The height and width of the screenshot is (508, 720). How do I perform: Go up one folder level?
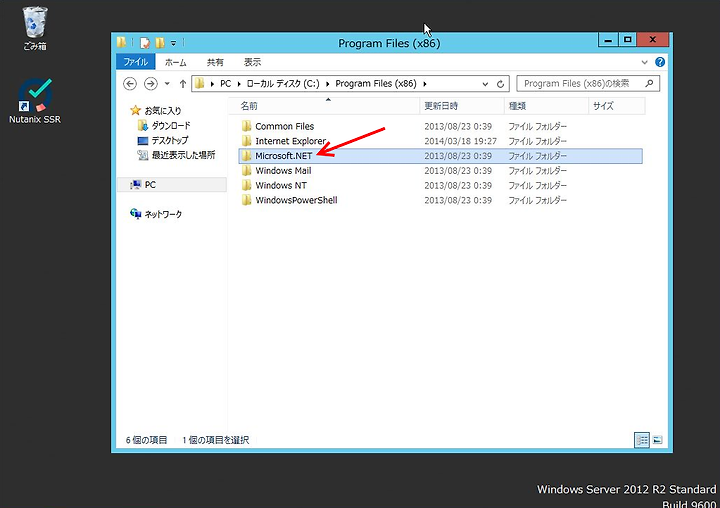[x=183, y=84]
